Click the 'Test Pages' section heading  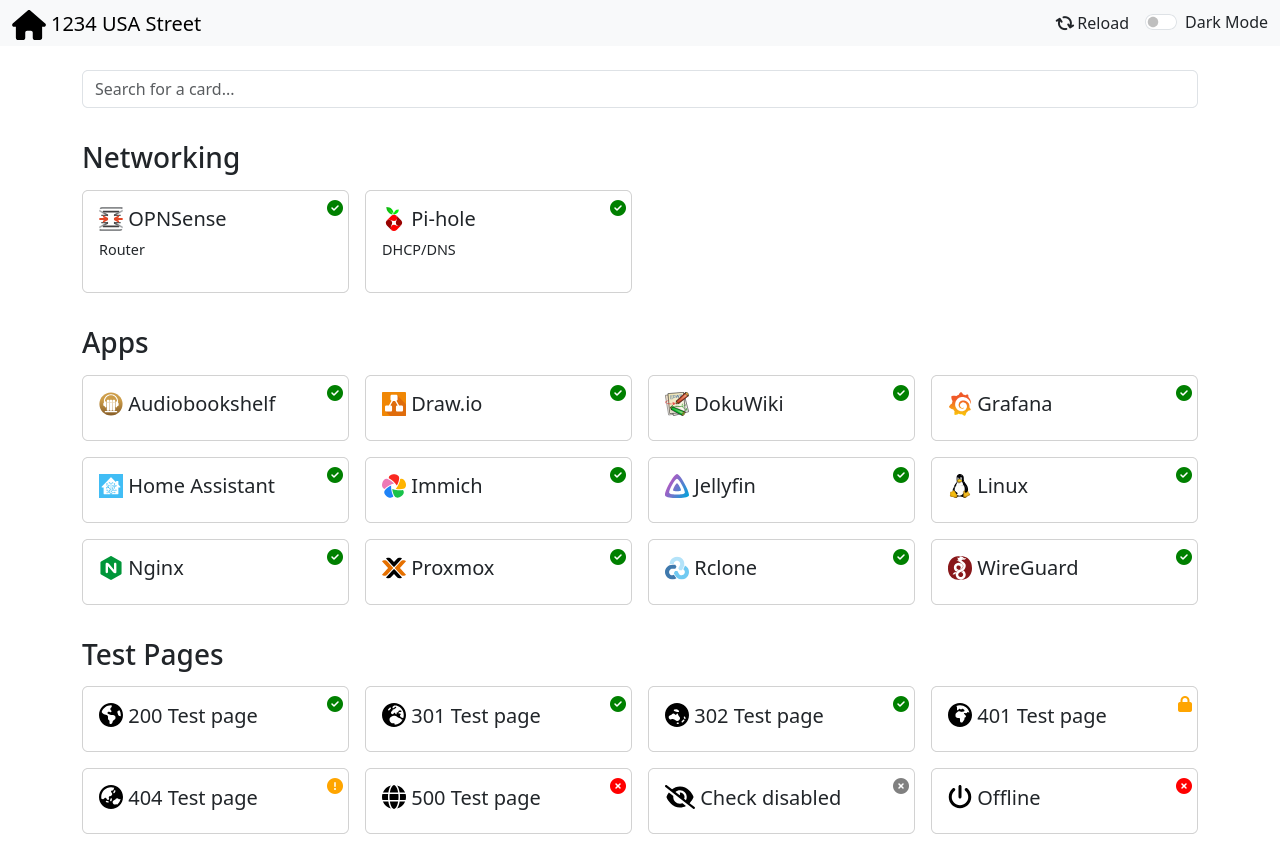tap(153, 655)
